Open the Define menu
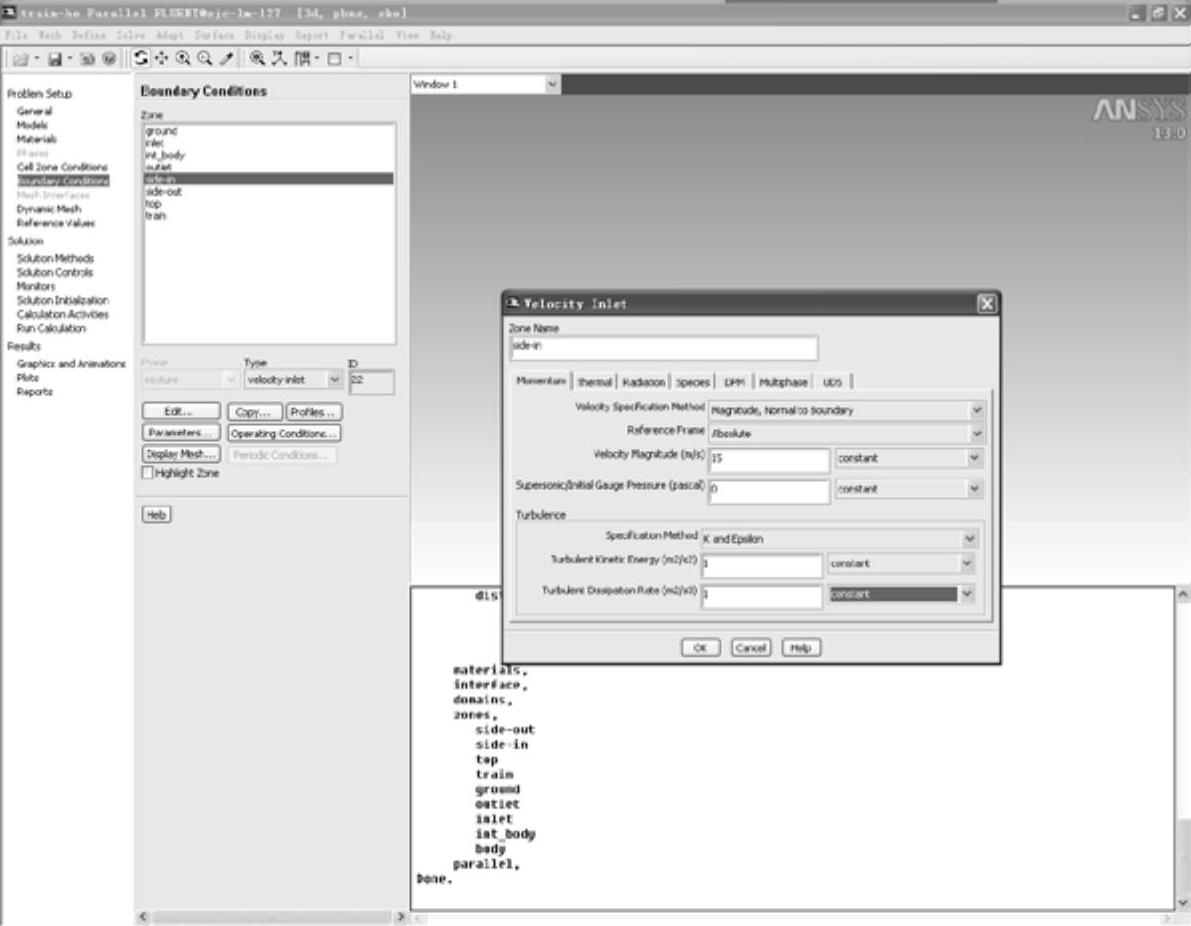The width and height of the screenshot is (1191, 926). pos(88,35)
